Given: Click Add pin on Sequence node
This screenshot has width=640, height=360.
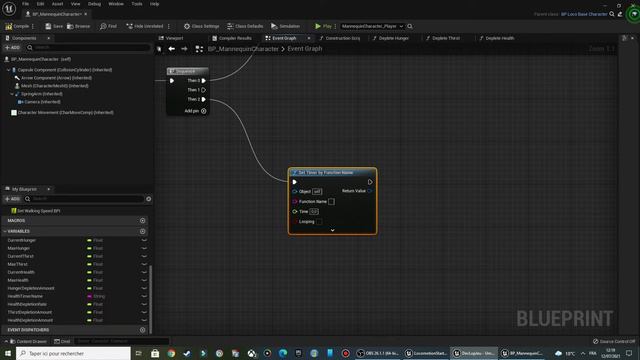Looking at the screenshot, I should 195,111.
